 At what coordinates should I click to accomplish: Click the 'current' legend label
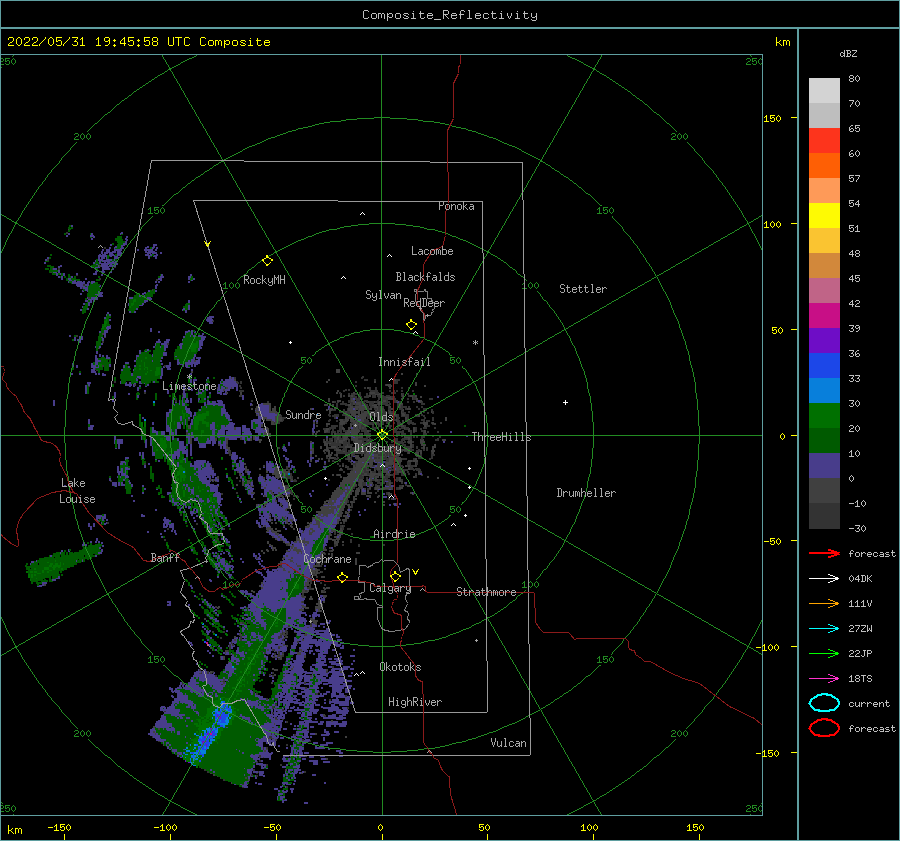(869, 703)
